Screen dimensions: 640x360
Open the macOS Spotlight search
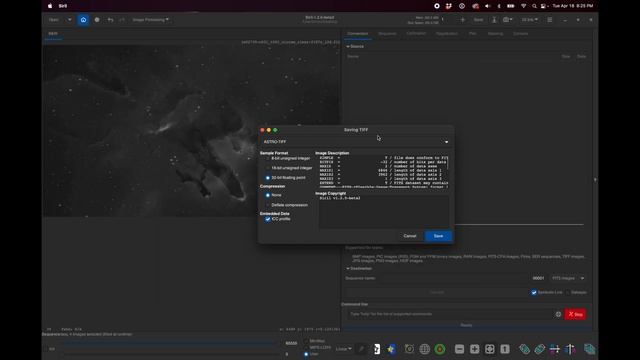click(x=534, y=6)
